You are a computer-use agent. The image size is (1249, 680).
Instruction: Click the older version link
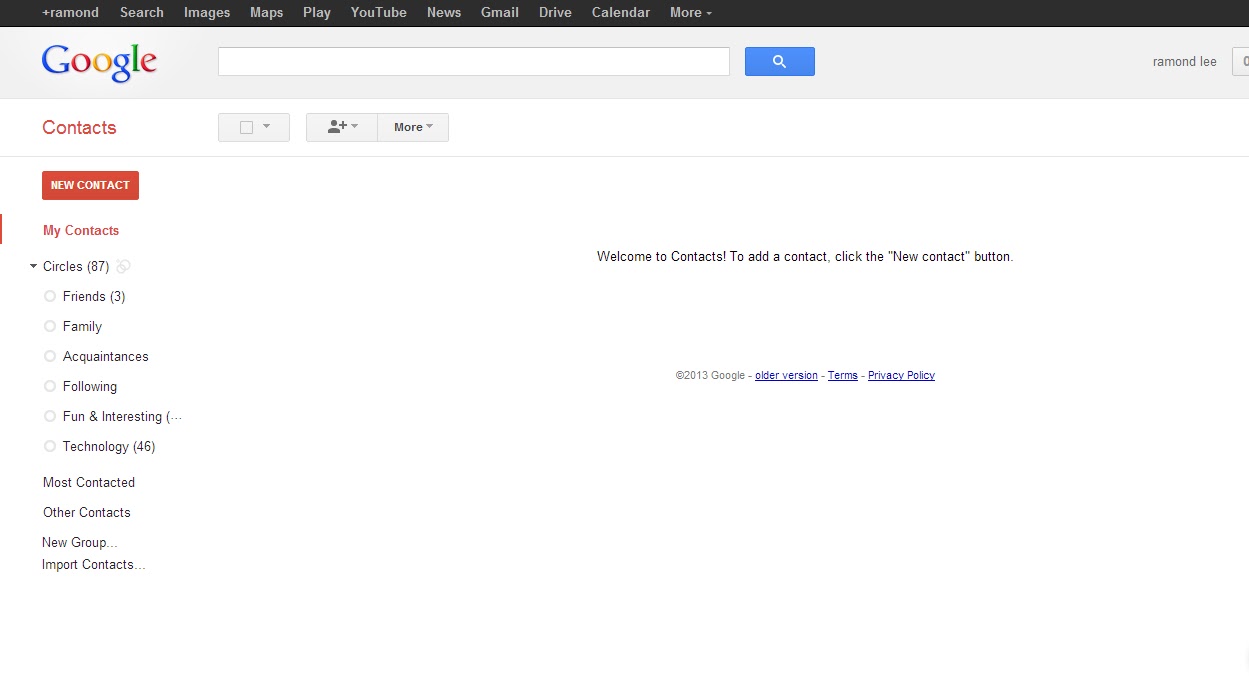point(786,376)
